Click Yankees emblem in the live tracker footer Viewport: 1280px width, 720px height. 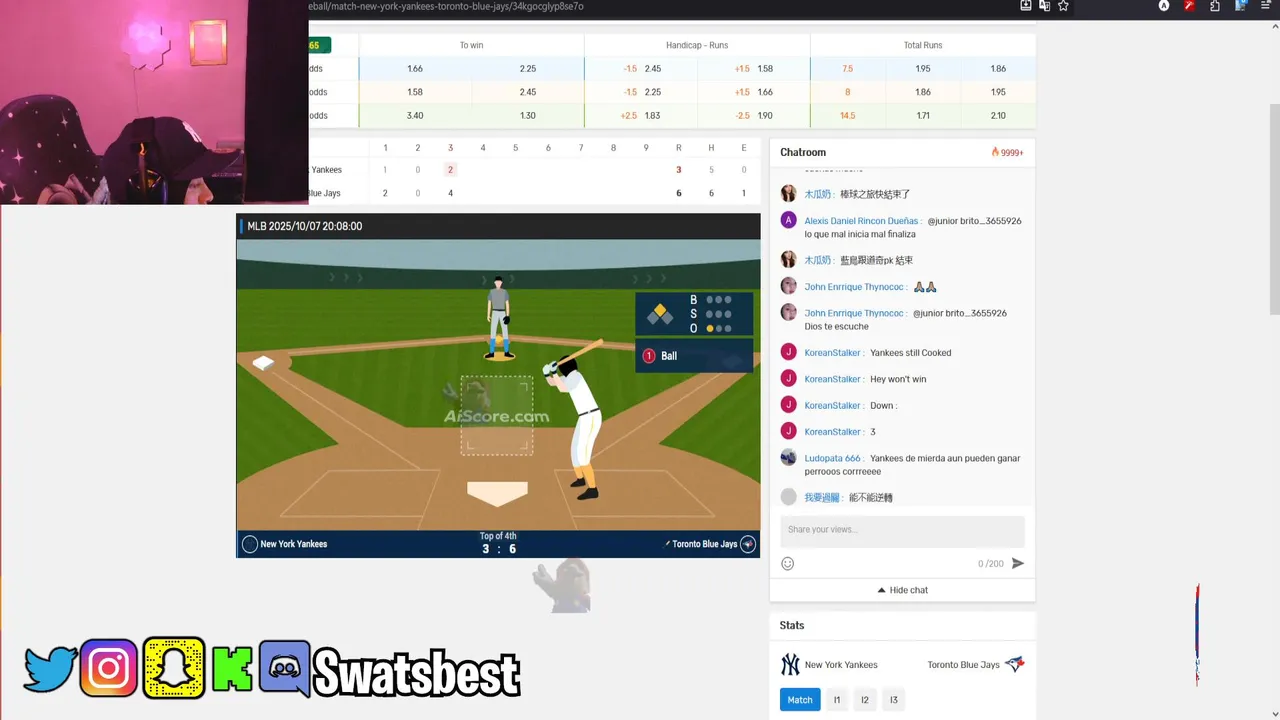pyautogui.click(x=250, y=544)
